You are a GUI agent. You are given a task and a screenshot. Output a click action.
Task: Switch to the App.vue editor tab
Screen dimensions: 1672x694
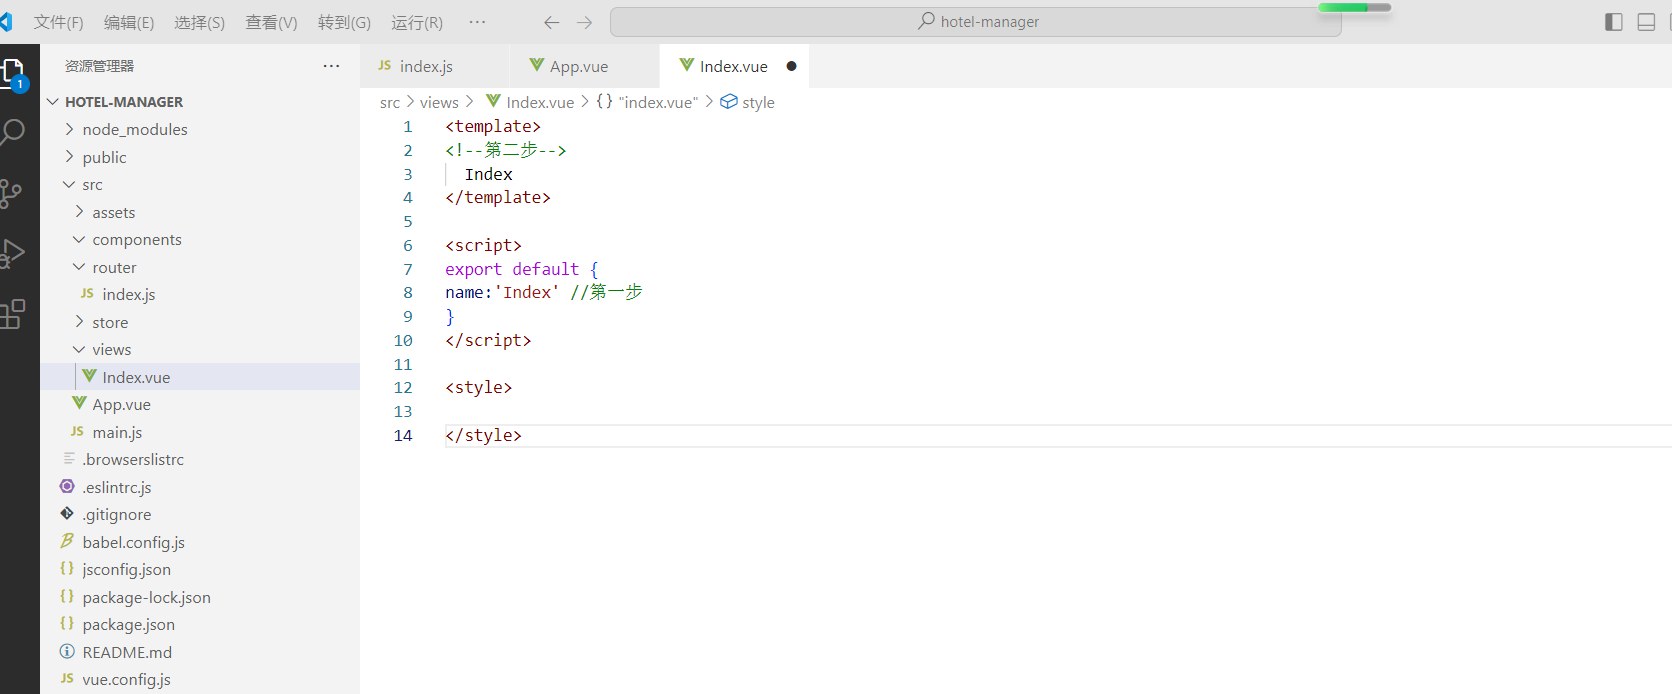coord(585,66)
